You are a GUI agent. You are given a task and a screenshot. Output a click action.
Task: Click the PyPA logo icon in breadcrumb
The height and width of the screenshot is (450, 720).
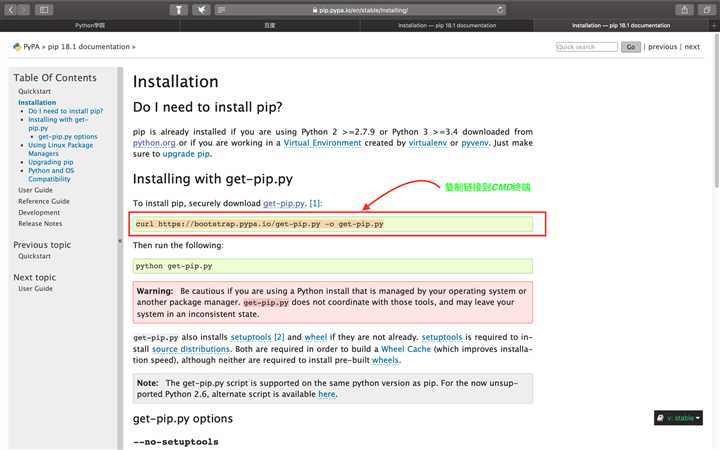click(17, 47)
